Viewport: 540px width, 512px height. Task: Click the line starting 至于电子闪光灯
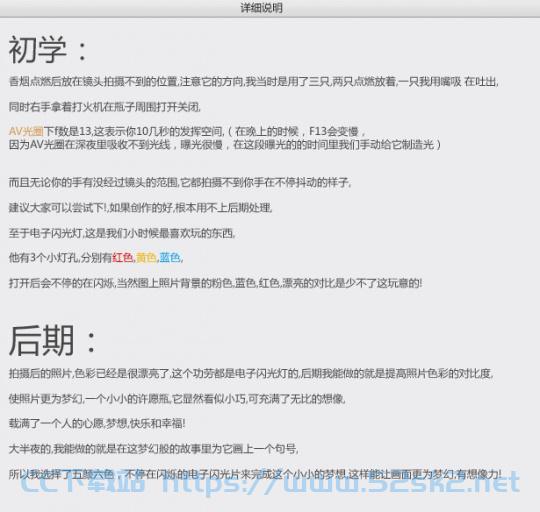coord(122,233)
